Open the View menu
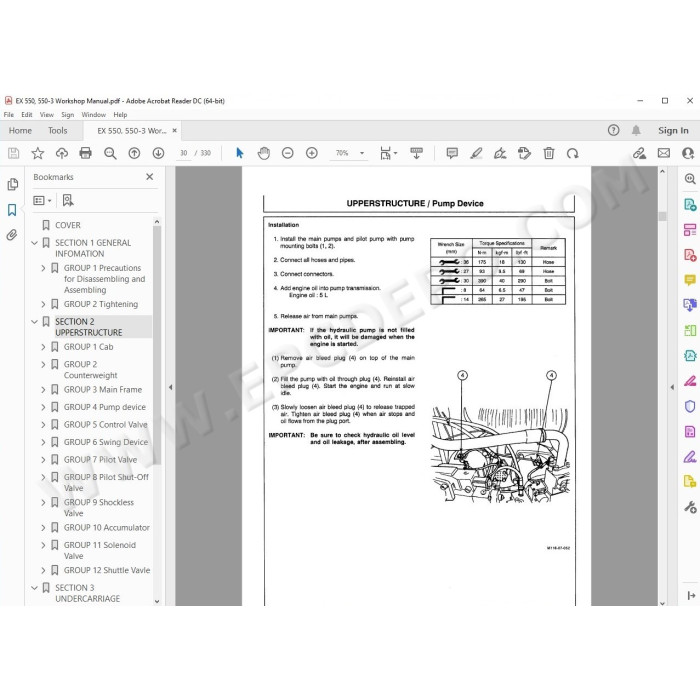Image resolution: width=700 pixels, height=700 pixels. tap(46, 115)
